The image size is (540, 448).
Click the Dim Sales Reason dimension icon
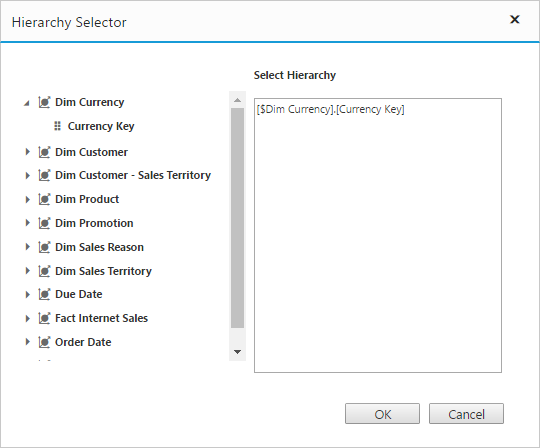[44, 247]
